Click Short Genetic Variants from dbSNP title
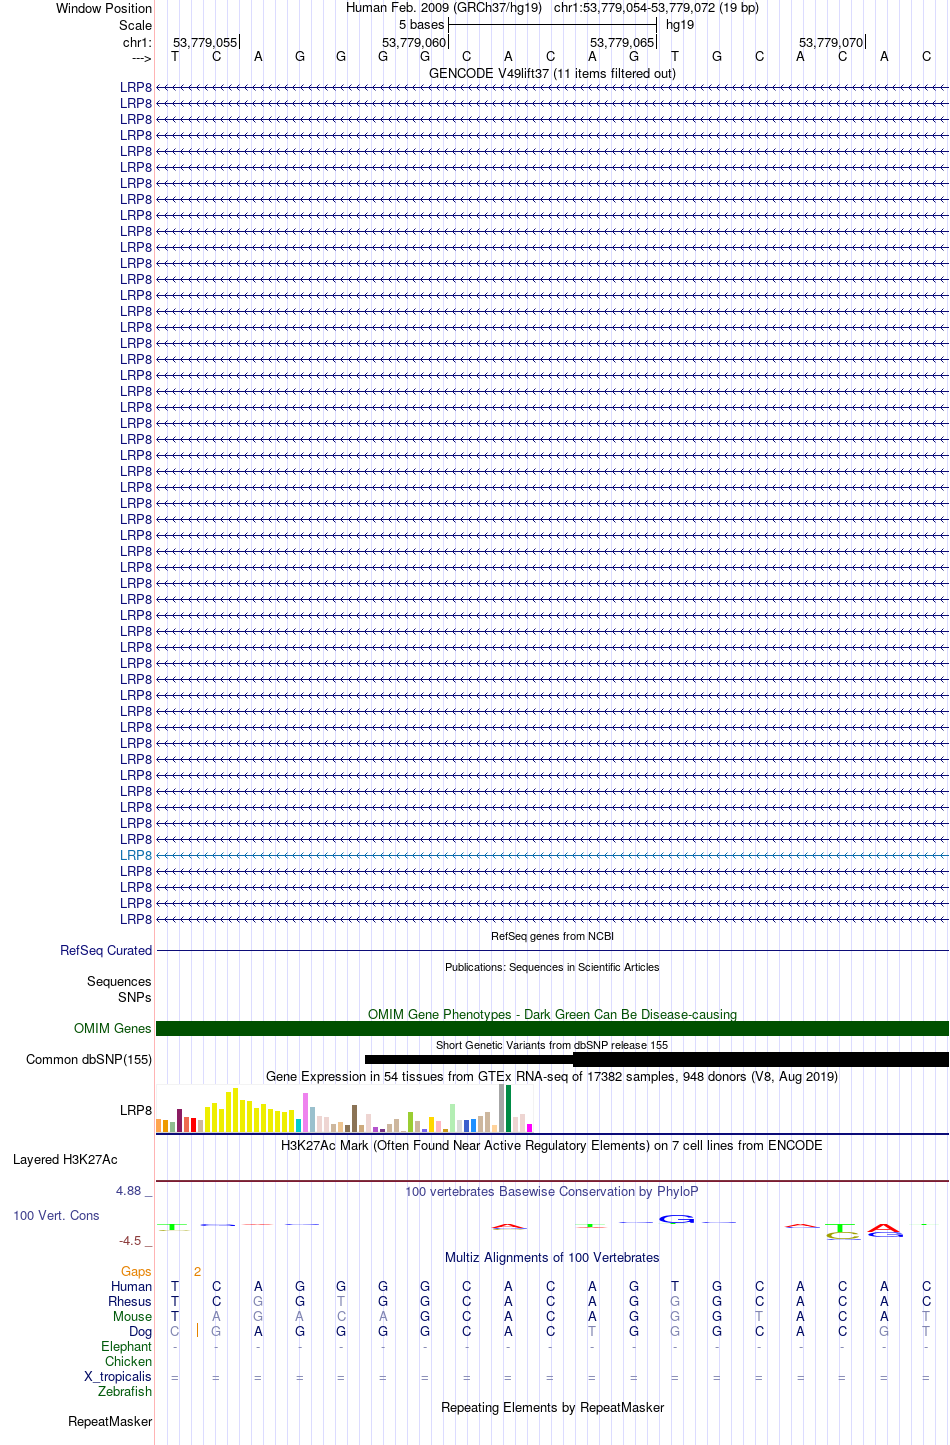The width and height of the screenshot is (950, 1445). pyautogui.click(x=552, y=1045)
